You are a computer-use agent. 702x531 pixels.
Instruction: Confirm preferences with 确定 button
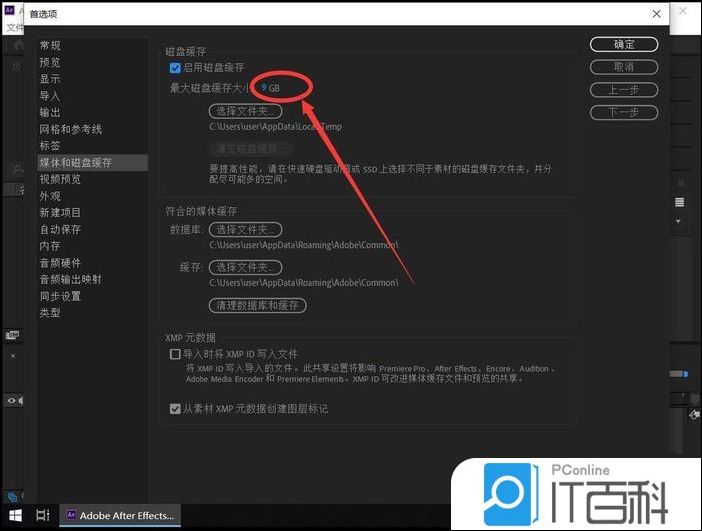(624, 44)
